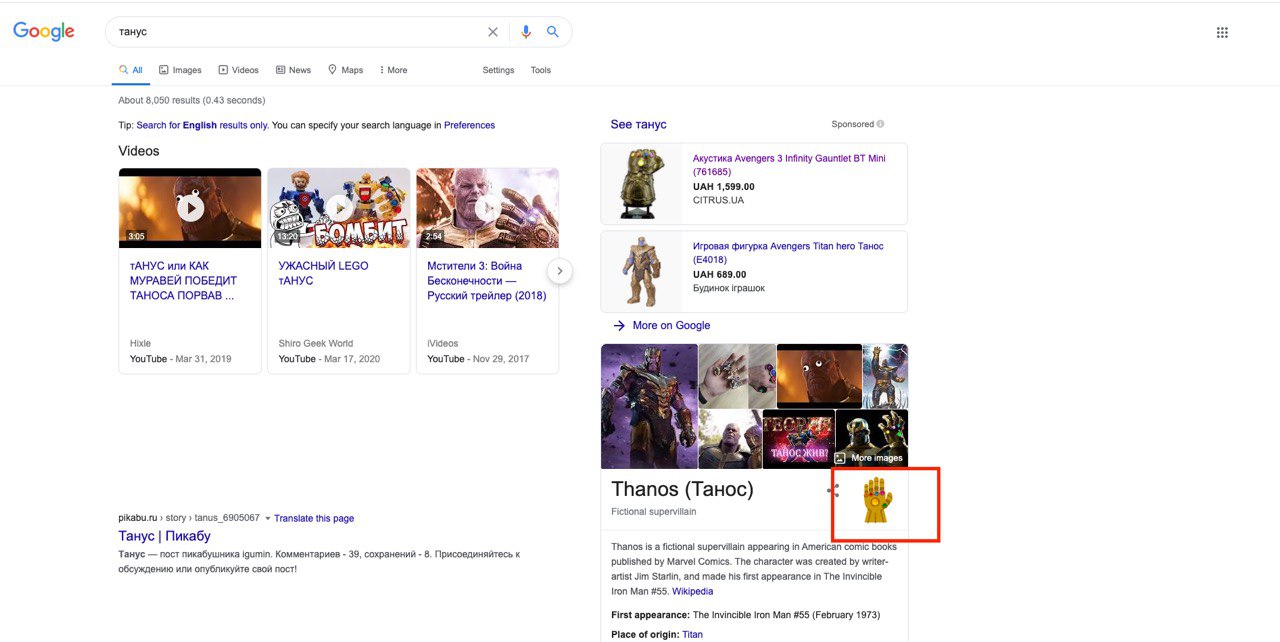Click Translate this page link
The width and height of the screenshot is (1280, 642).
click(314, 518)
